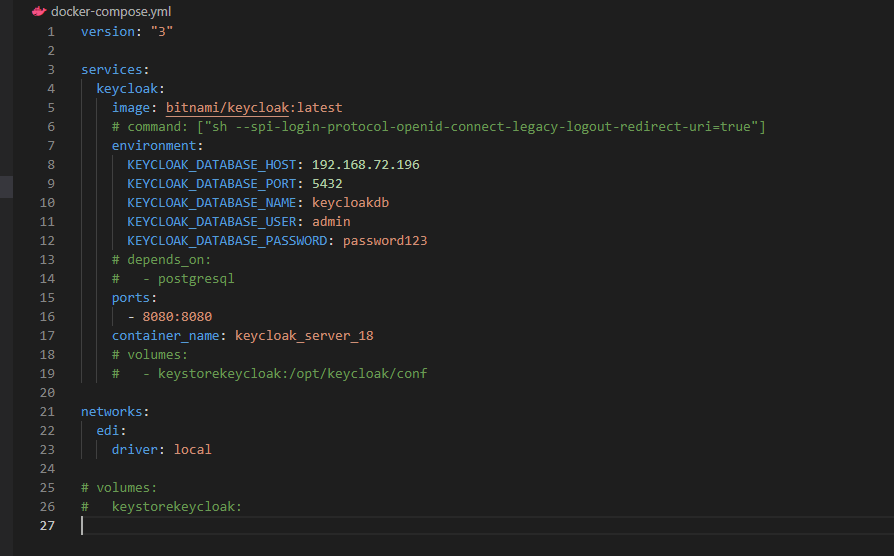Click the commented command line with legacy-logout-redirect-uri
Screen dimensions: 894x556
(x=438, y=127)
